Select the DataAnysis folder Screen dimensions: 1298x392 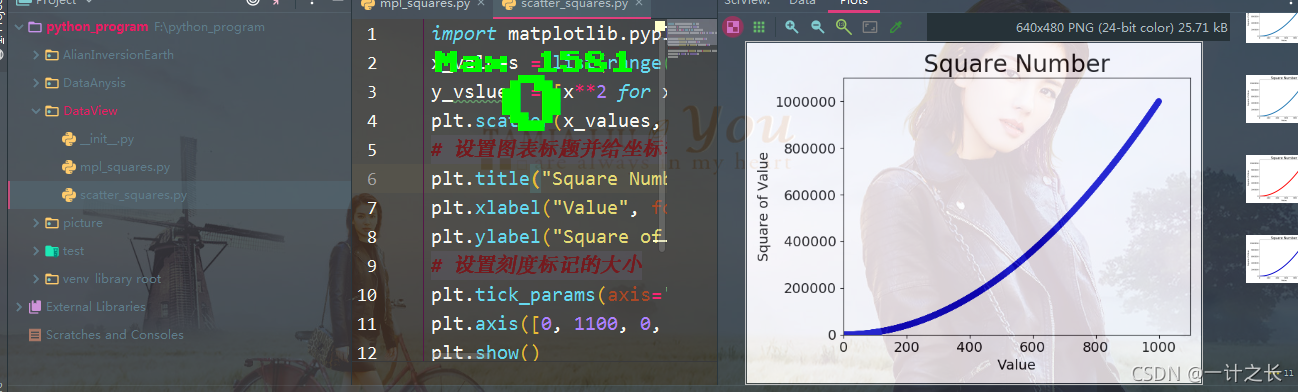point(94,83)
